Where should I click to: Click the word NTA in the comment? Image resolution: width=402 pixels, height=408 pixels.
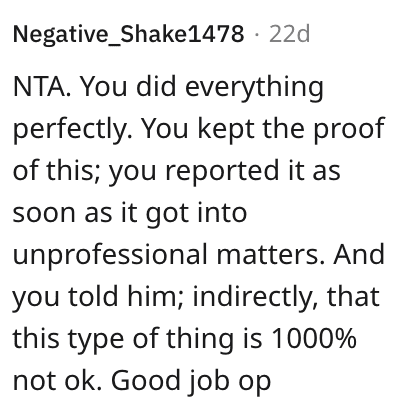pyautogui.click(x=42, y=87)
